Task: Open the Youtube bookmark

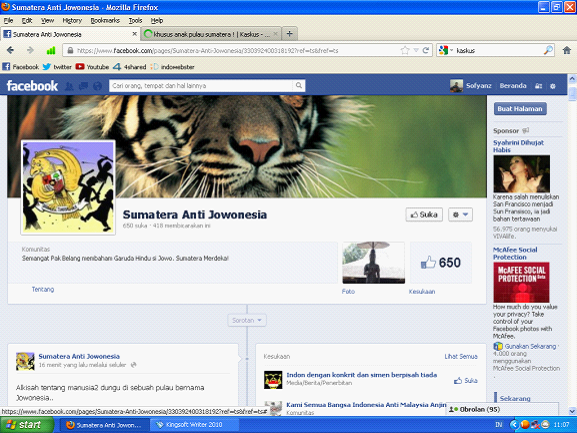Action: coord(92,67)
